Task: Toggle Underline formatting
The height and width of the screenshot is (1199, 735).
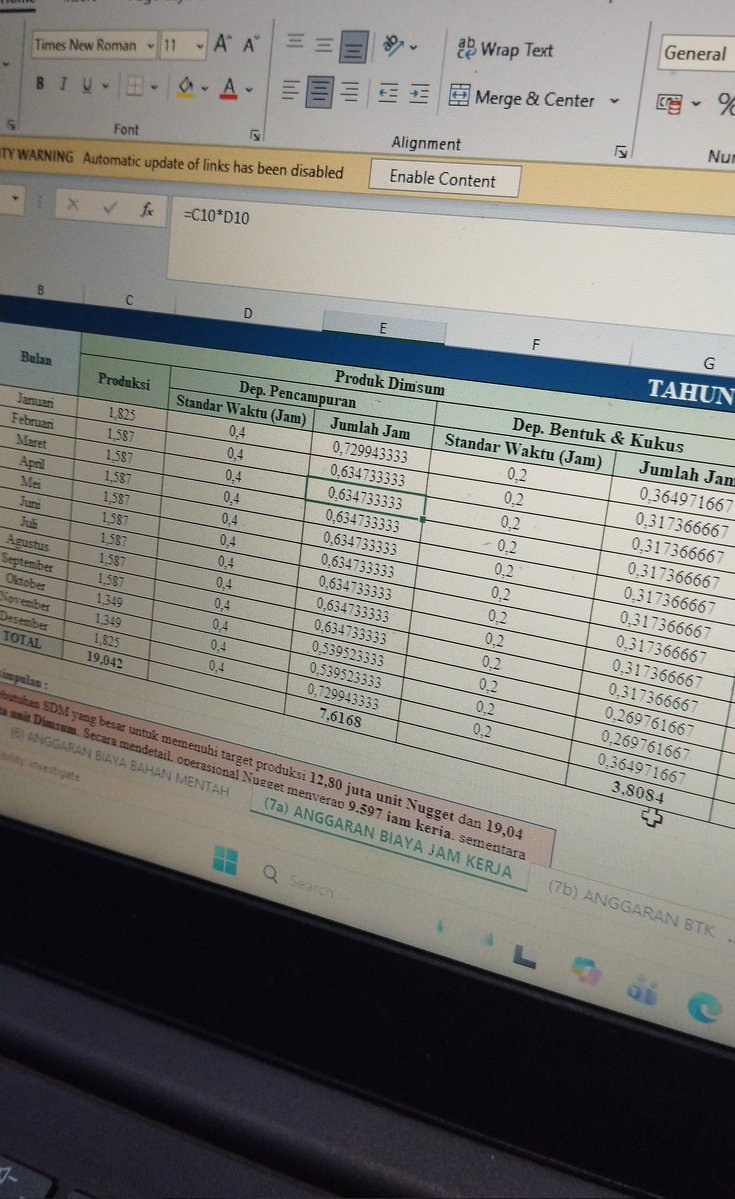Action: tap(86, 86)
